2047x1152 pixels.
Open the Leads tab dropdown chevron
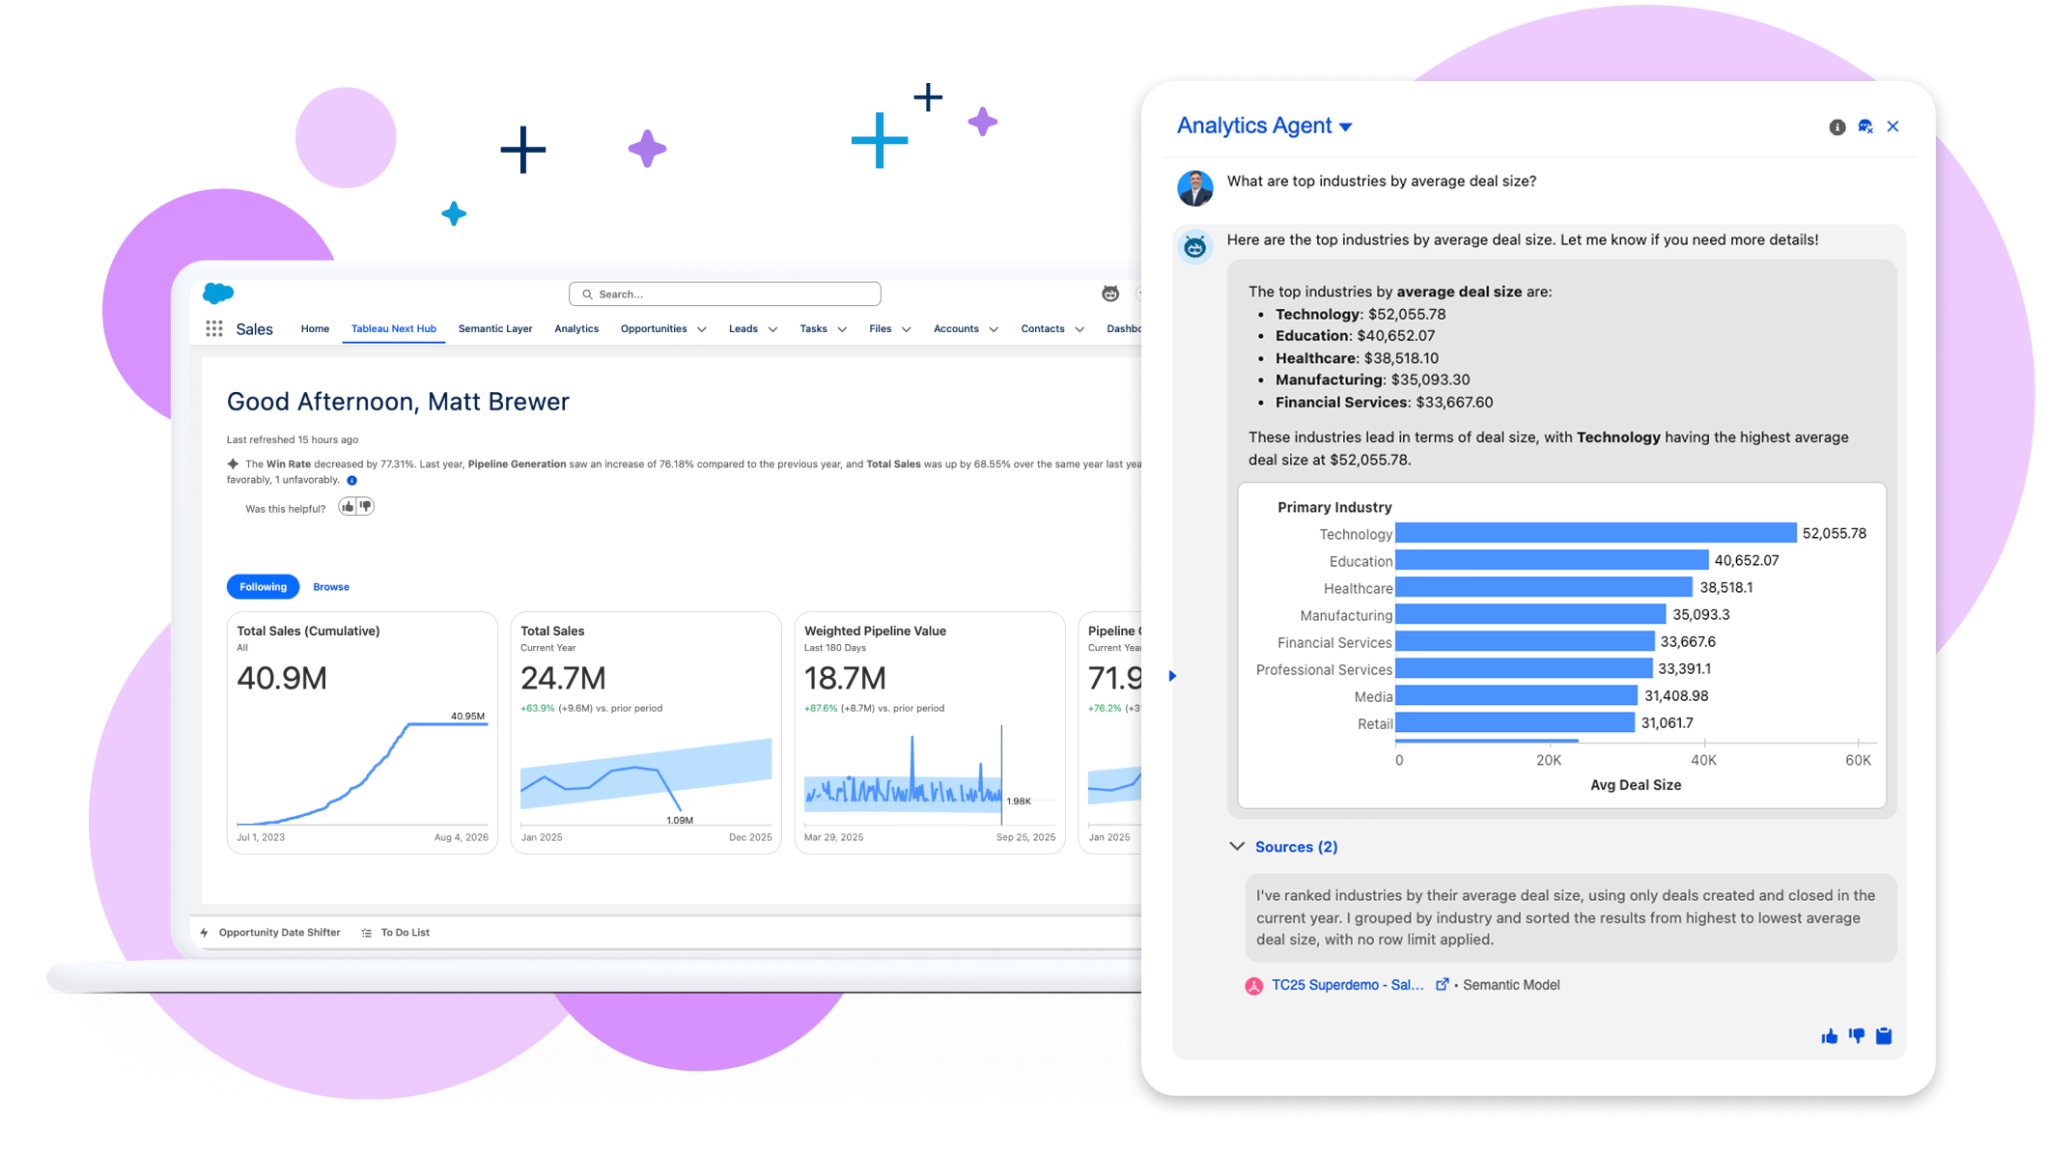773,329
